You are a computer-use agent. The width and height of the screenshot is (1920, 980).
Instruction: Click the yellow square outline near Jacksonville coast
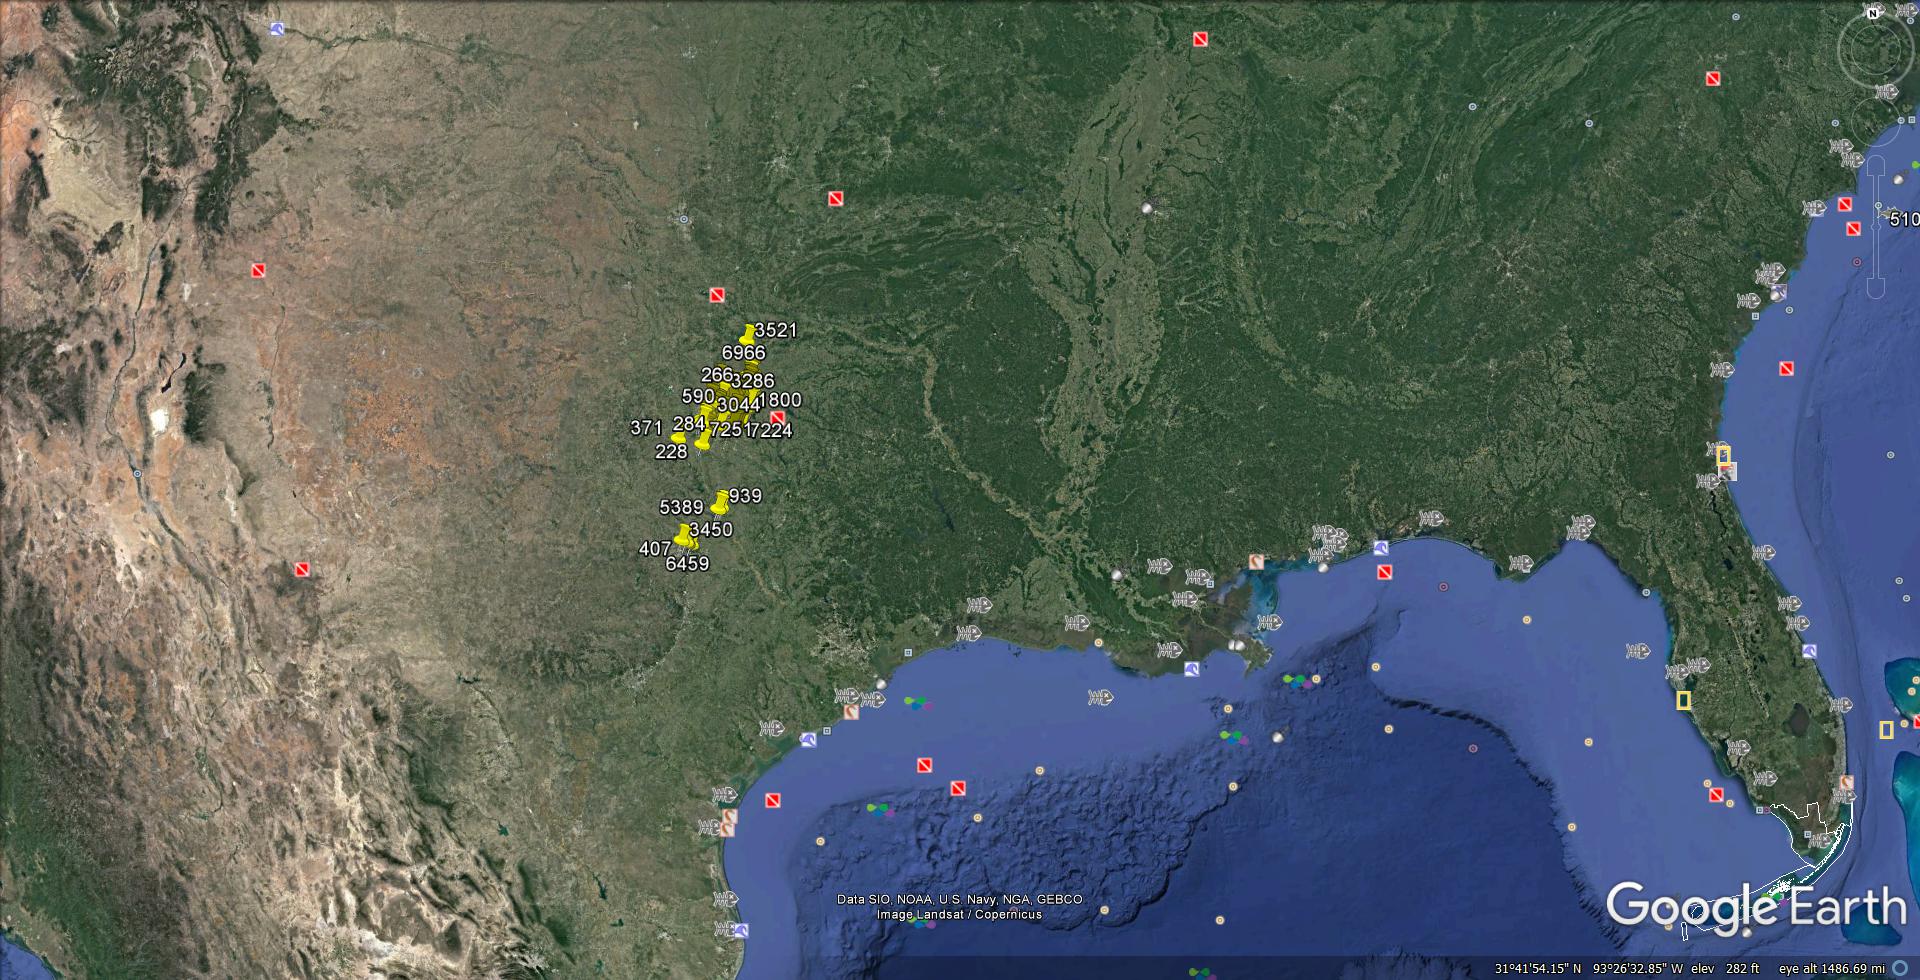[1723, 455]
